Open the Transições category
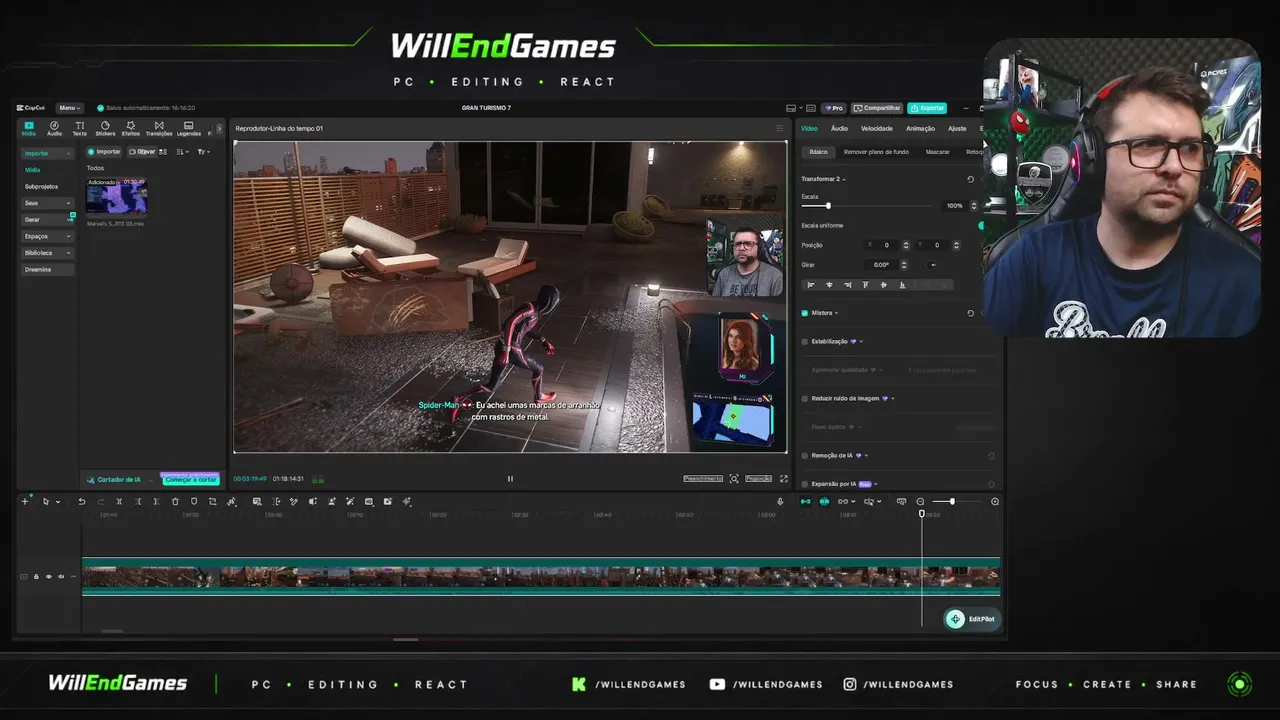The height and width of the screenshot is (720, 1280). point(159,128)
